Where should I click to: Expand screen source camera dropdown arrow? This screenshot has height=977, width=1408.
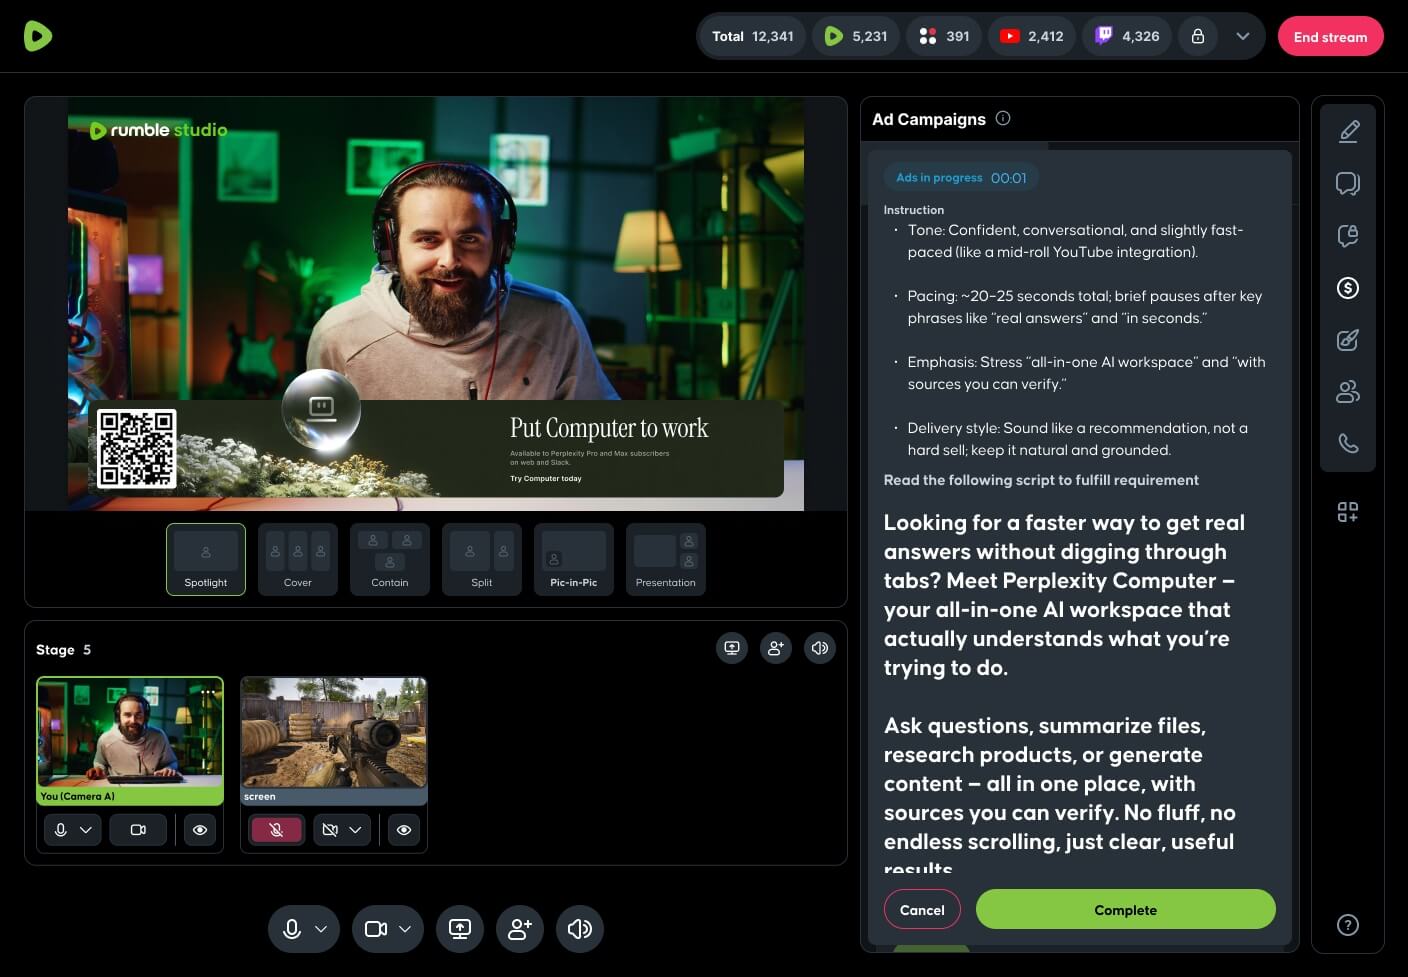coord(355,830)
